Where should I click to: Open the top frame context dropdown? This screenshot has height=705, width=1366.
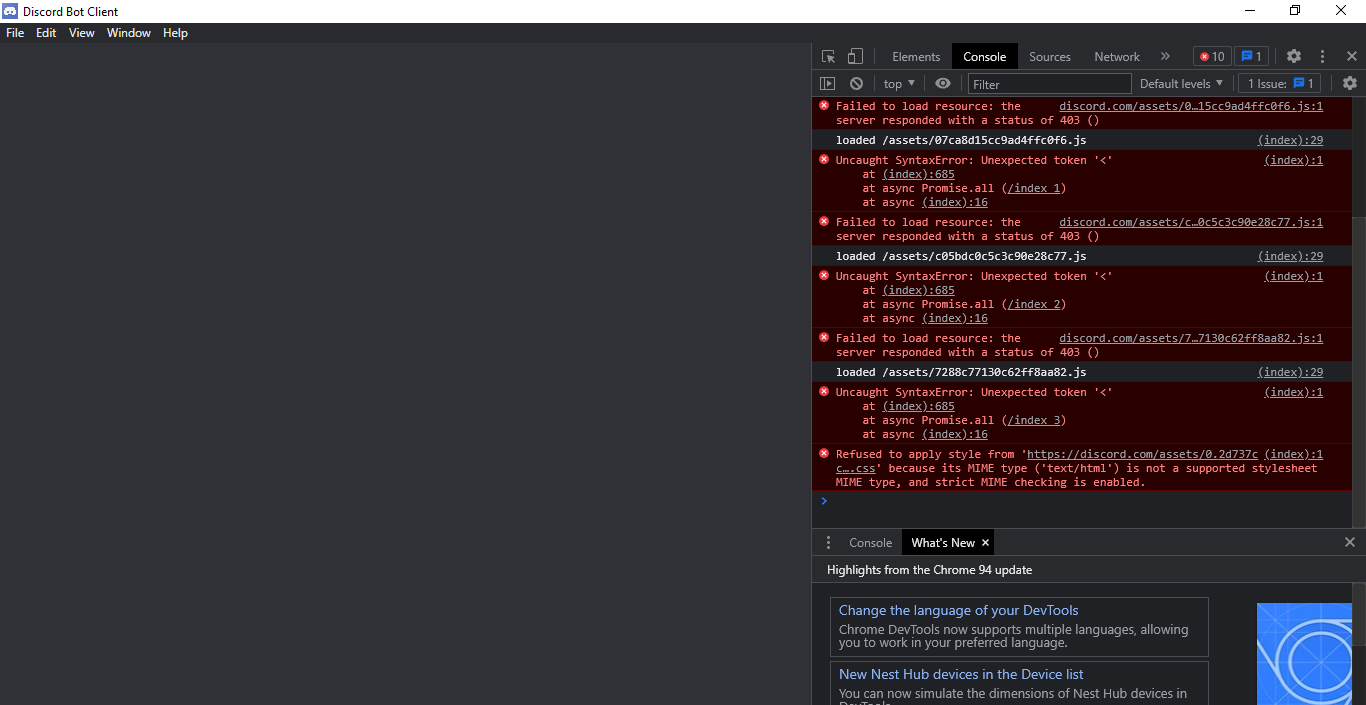click(897, 83)
